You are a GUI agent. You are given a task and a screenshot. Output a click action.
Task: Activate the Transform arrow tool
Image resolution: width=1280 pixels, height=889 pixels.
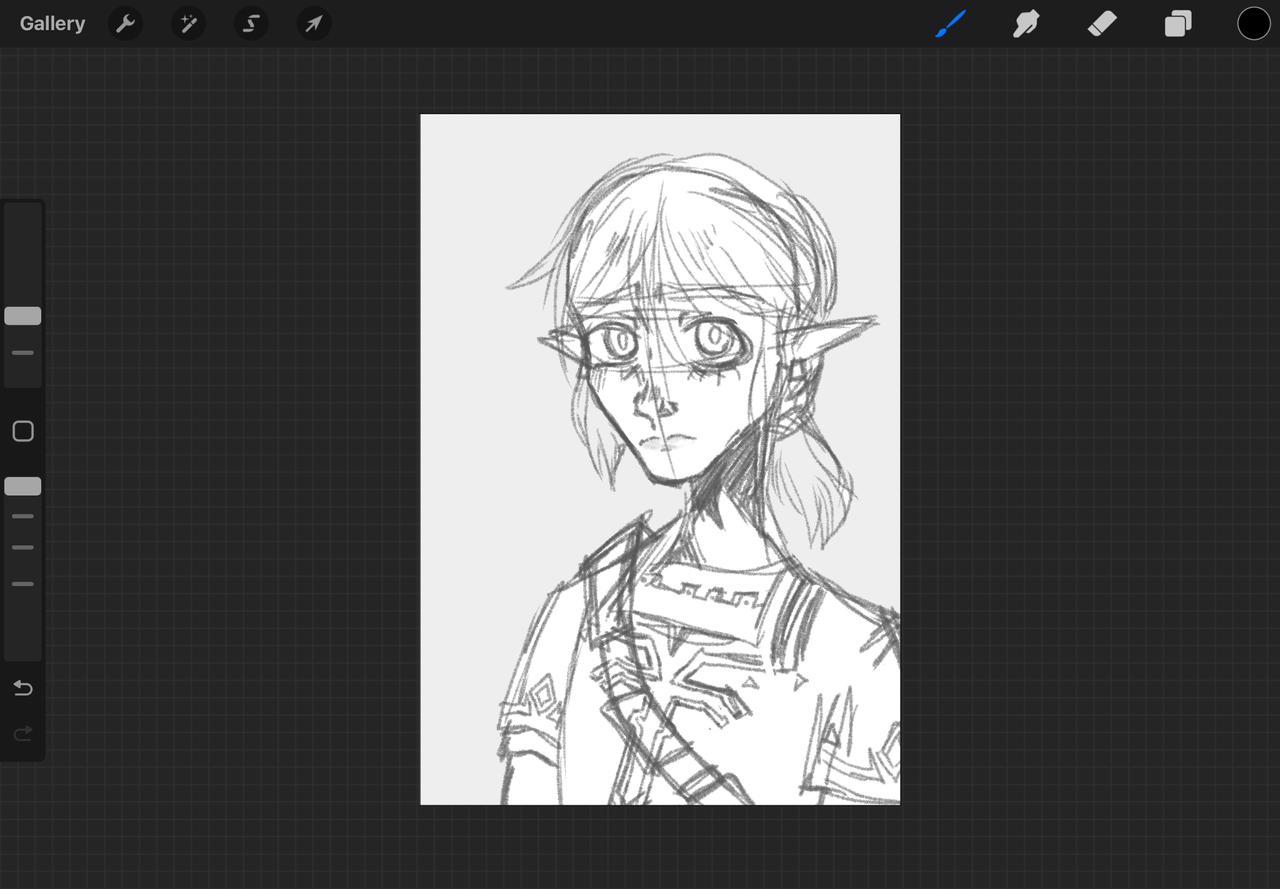click(314, 24)
